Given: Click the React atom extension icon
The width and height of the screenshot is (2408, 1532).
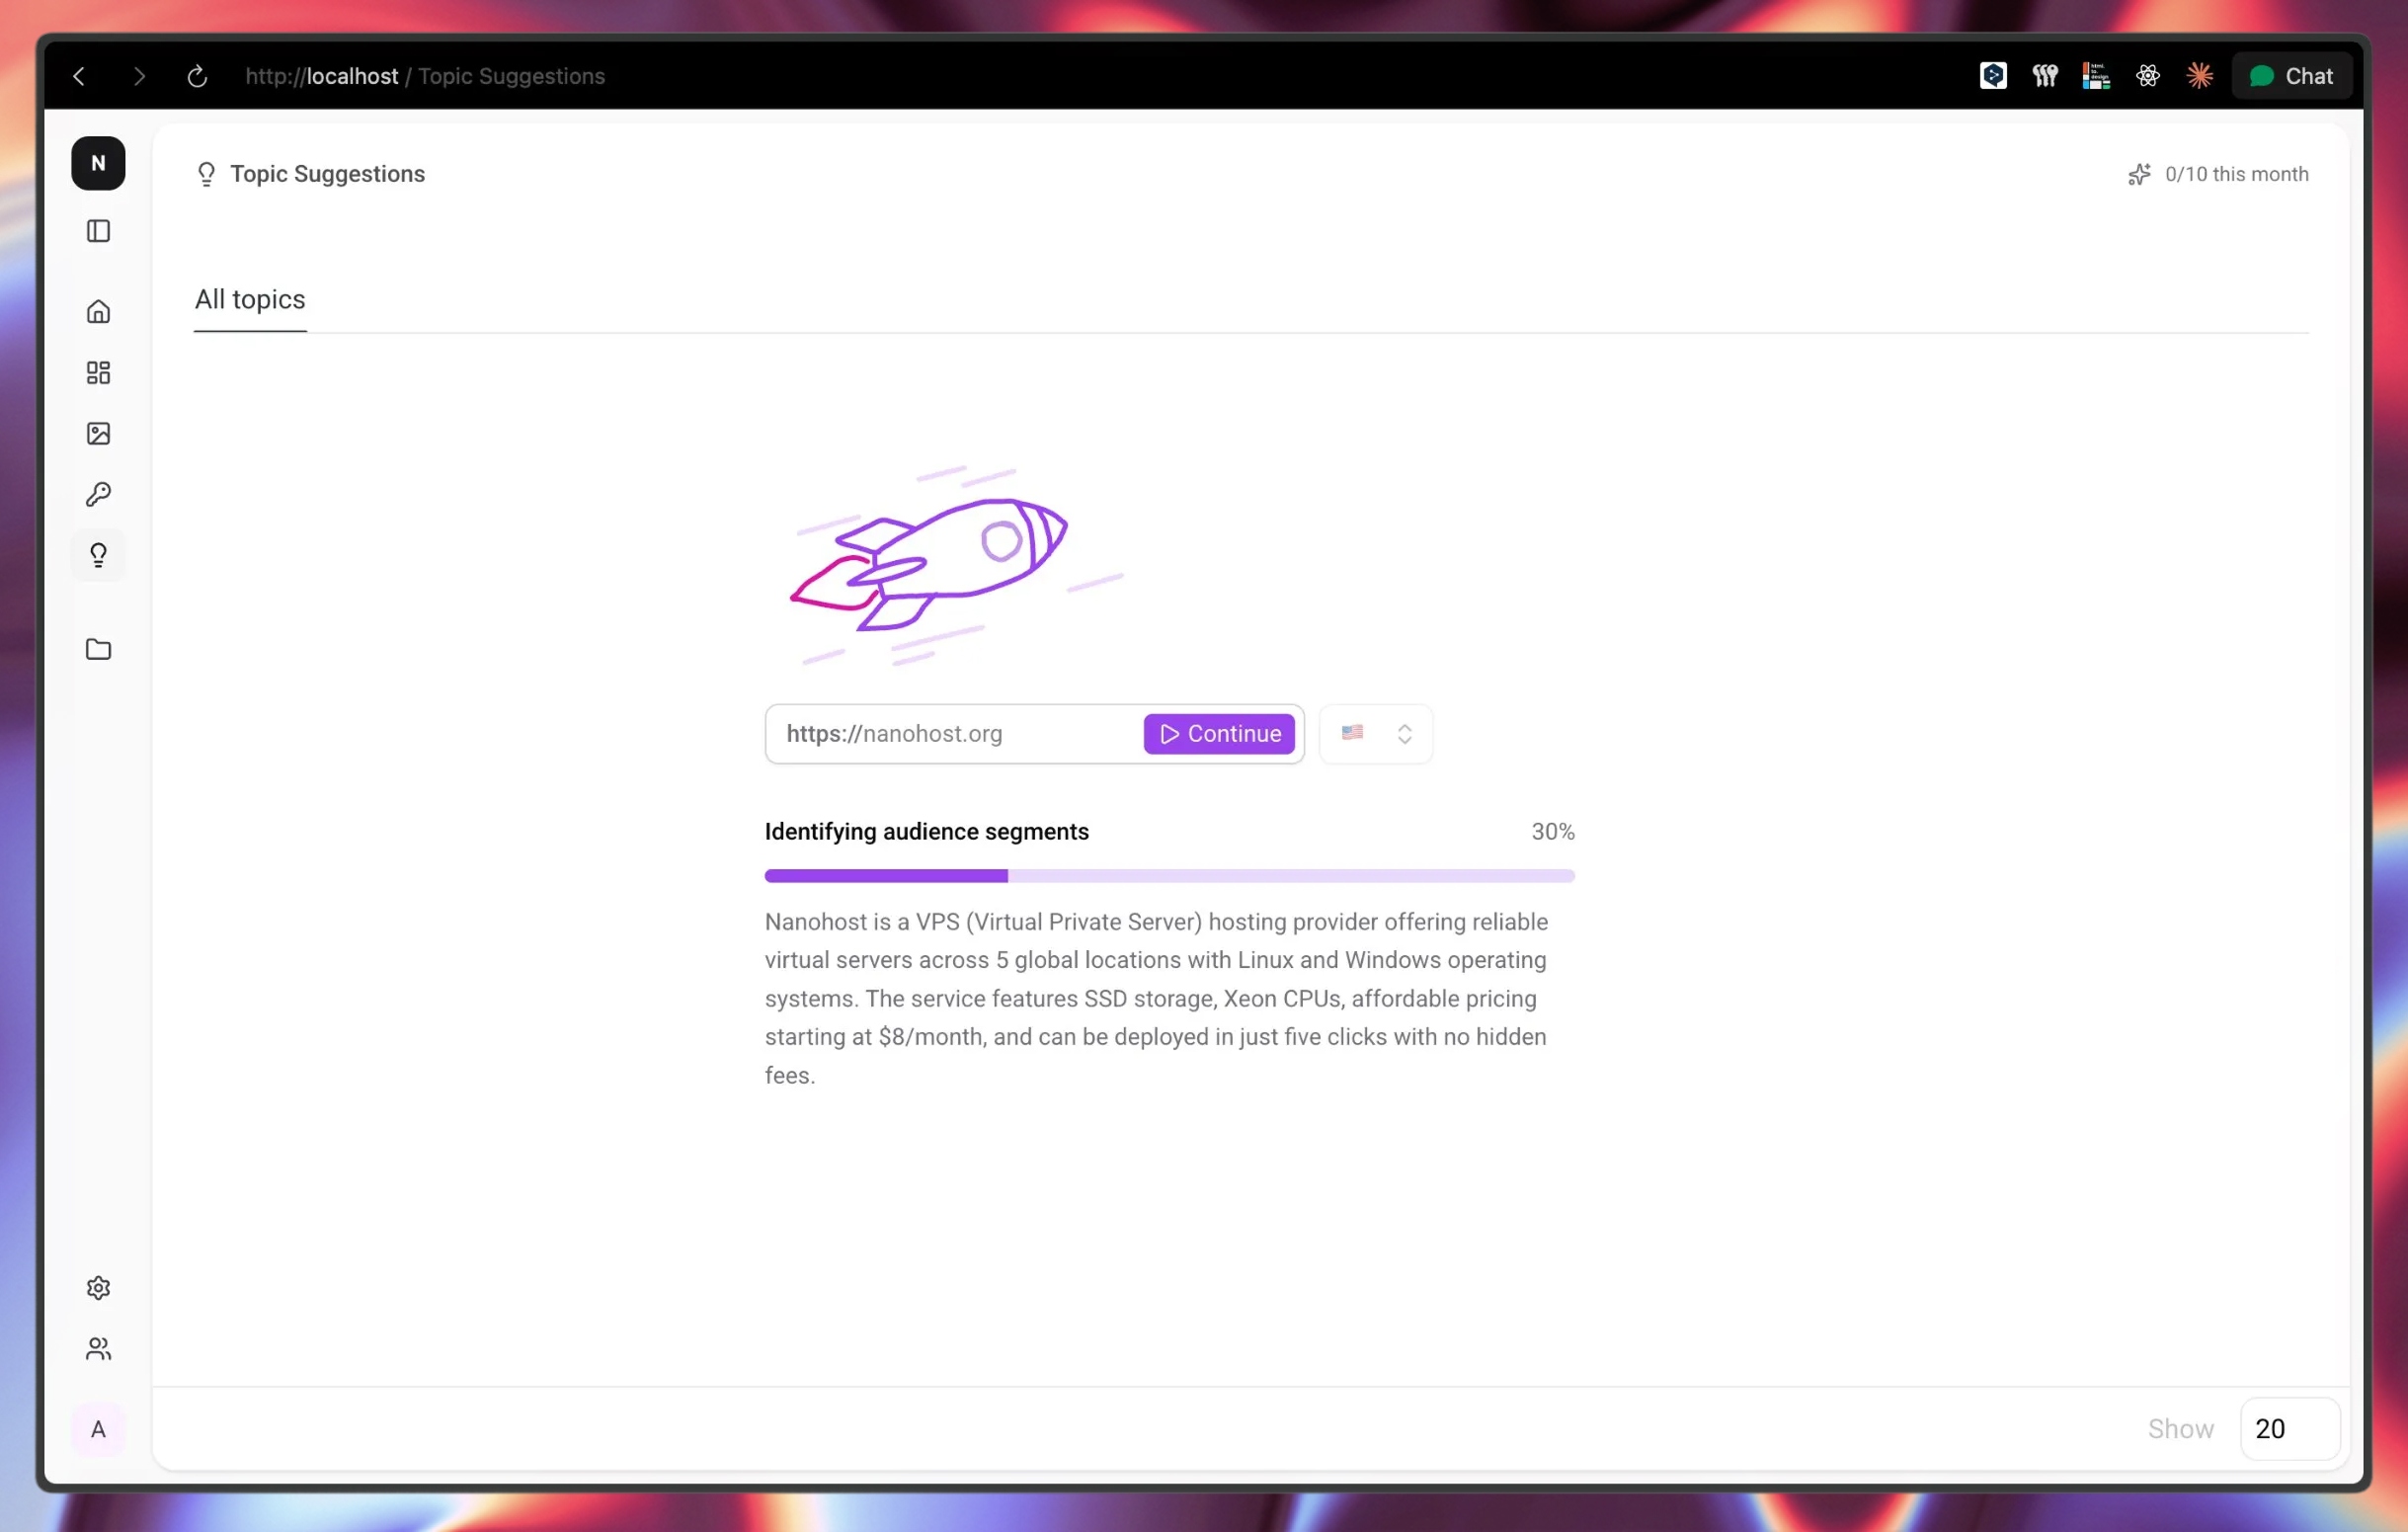Looking at the screenshot, I should coord(2148,76).
